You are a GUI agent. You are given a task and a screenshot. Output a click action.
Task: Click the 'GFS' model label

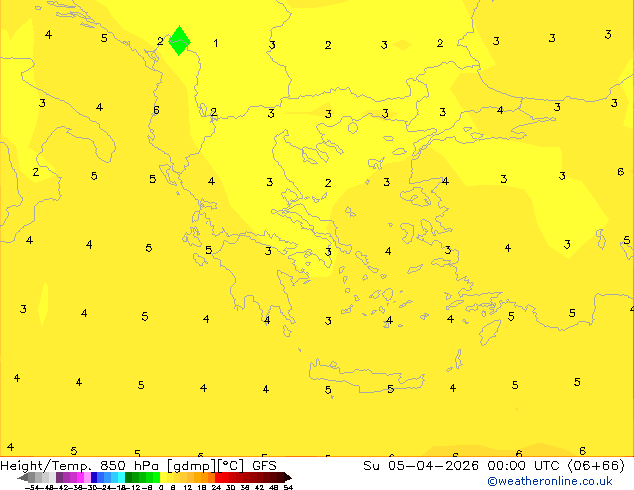(264, 466)
